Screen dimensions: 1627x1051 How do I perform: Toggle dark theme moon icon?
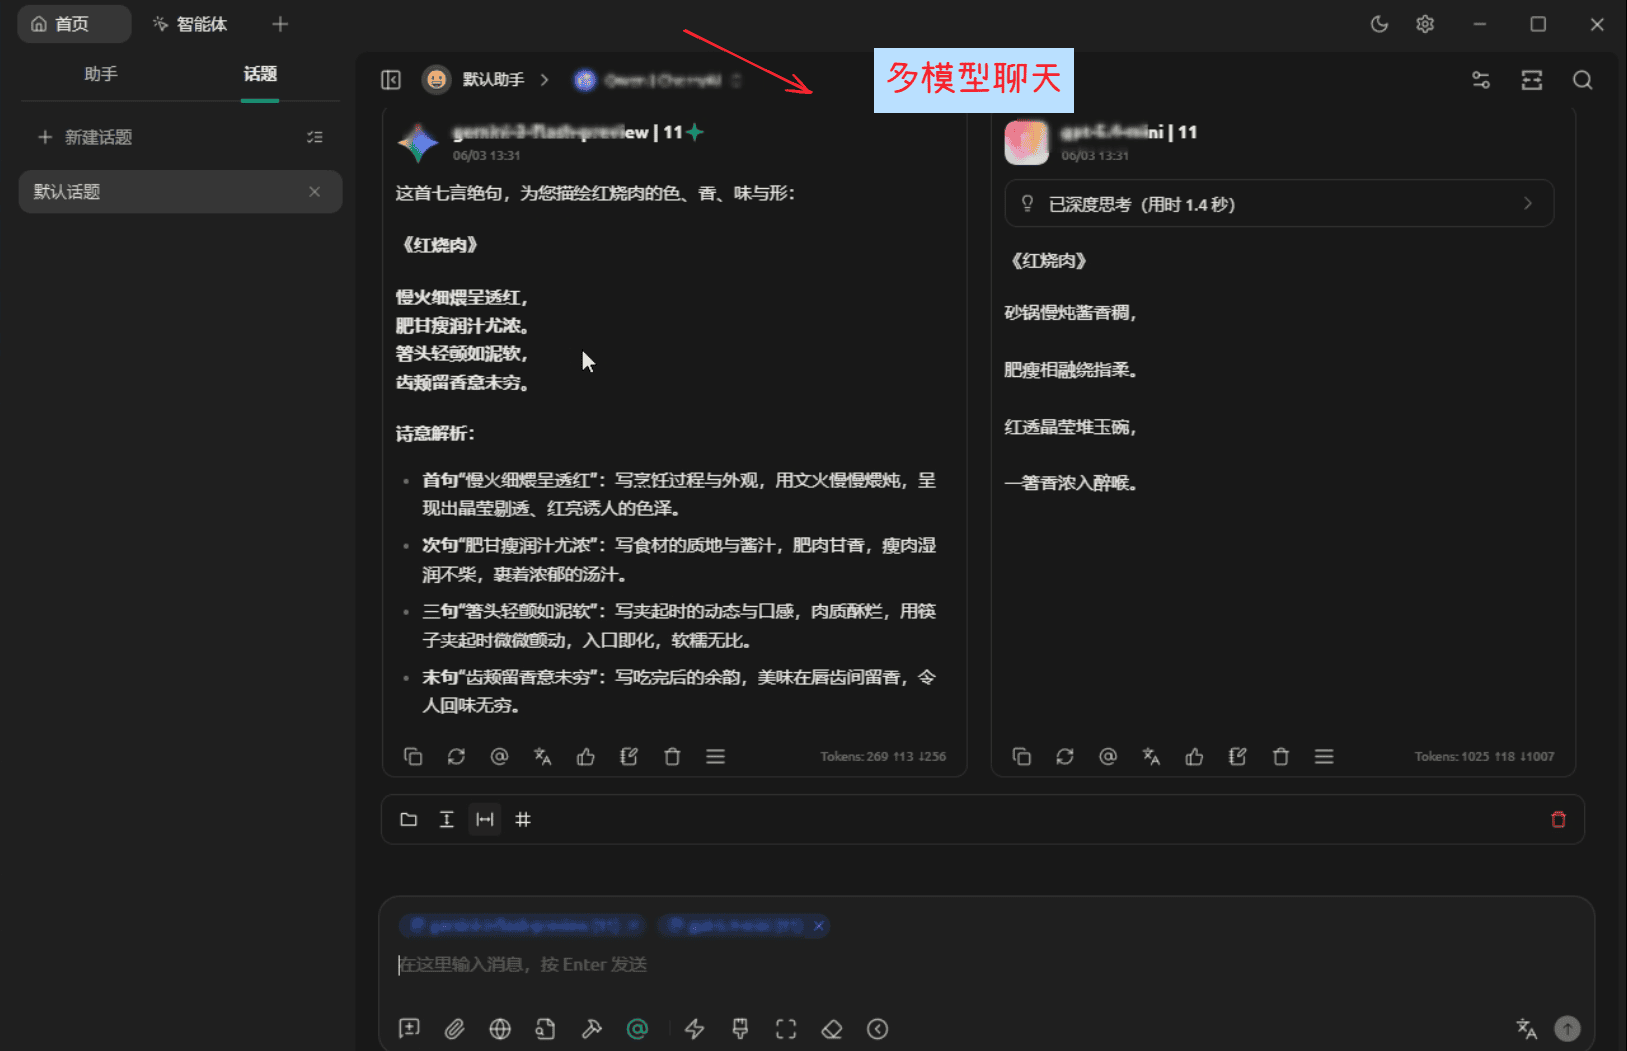pyautogui.click(x=1379, y=24)
